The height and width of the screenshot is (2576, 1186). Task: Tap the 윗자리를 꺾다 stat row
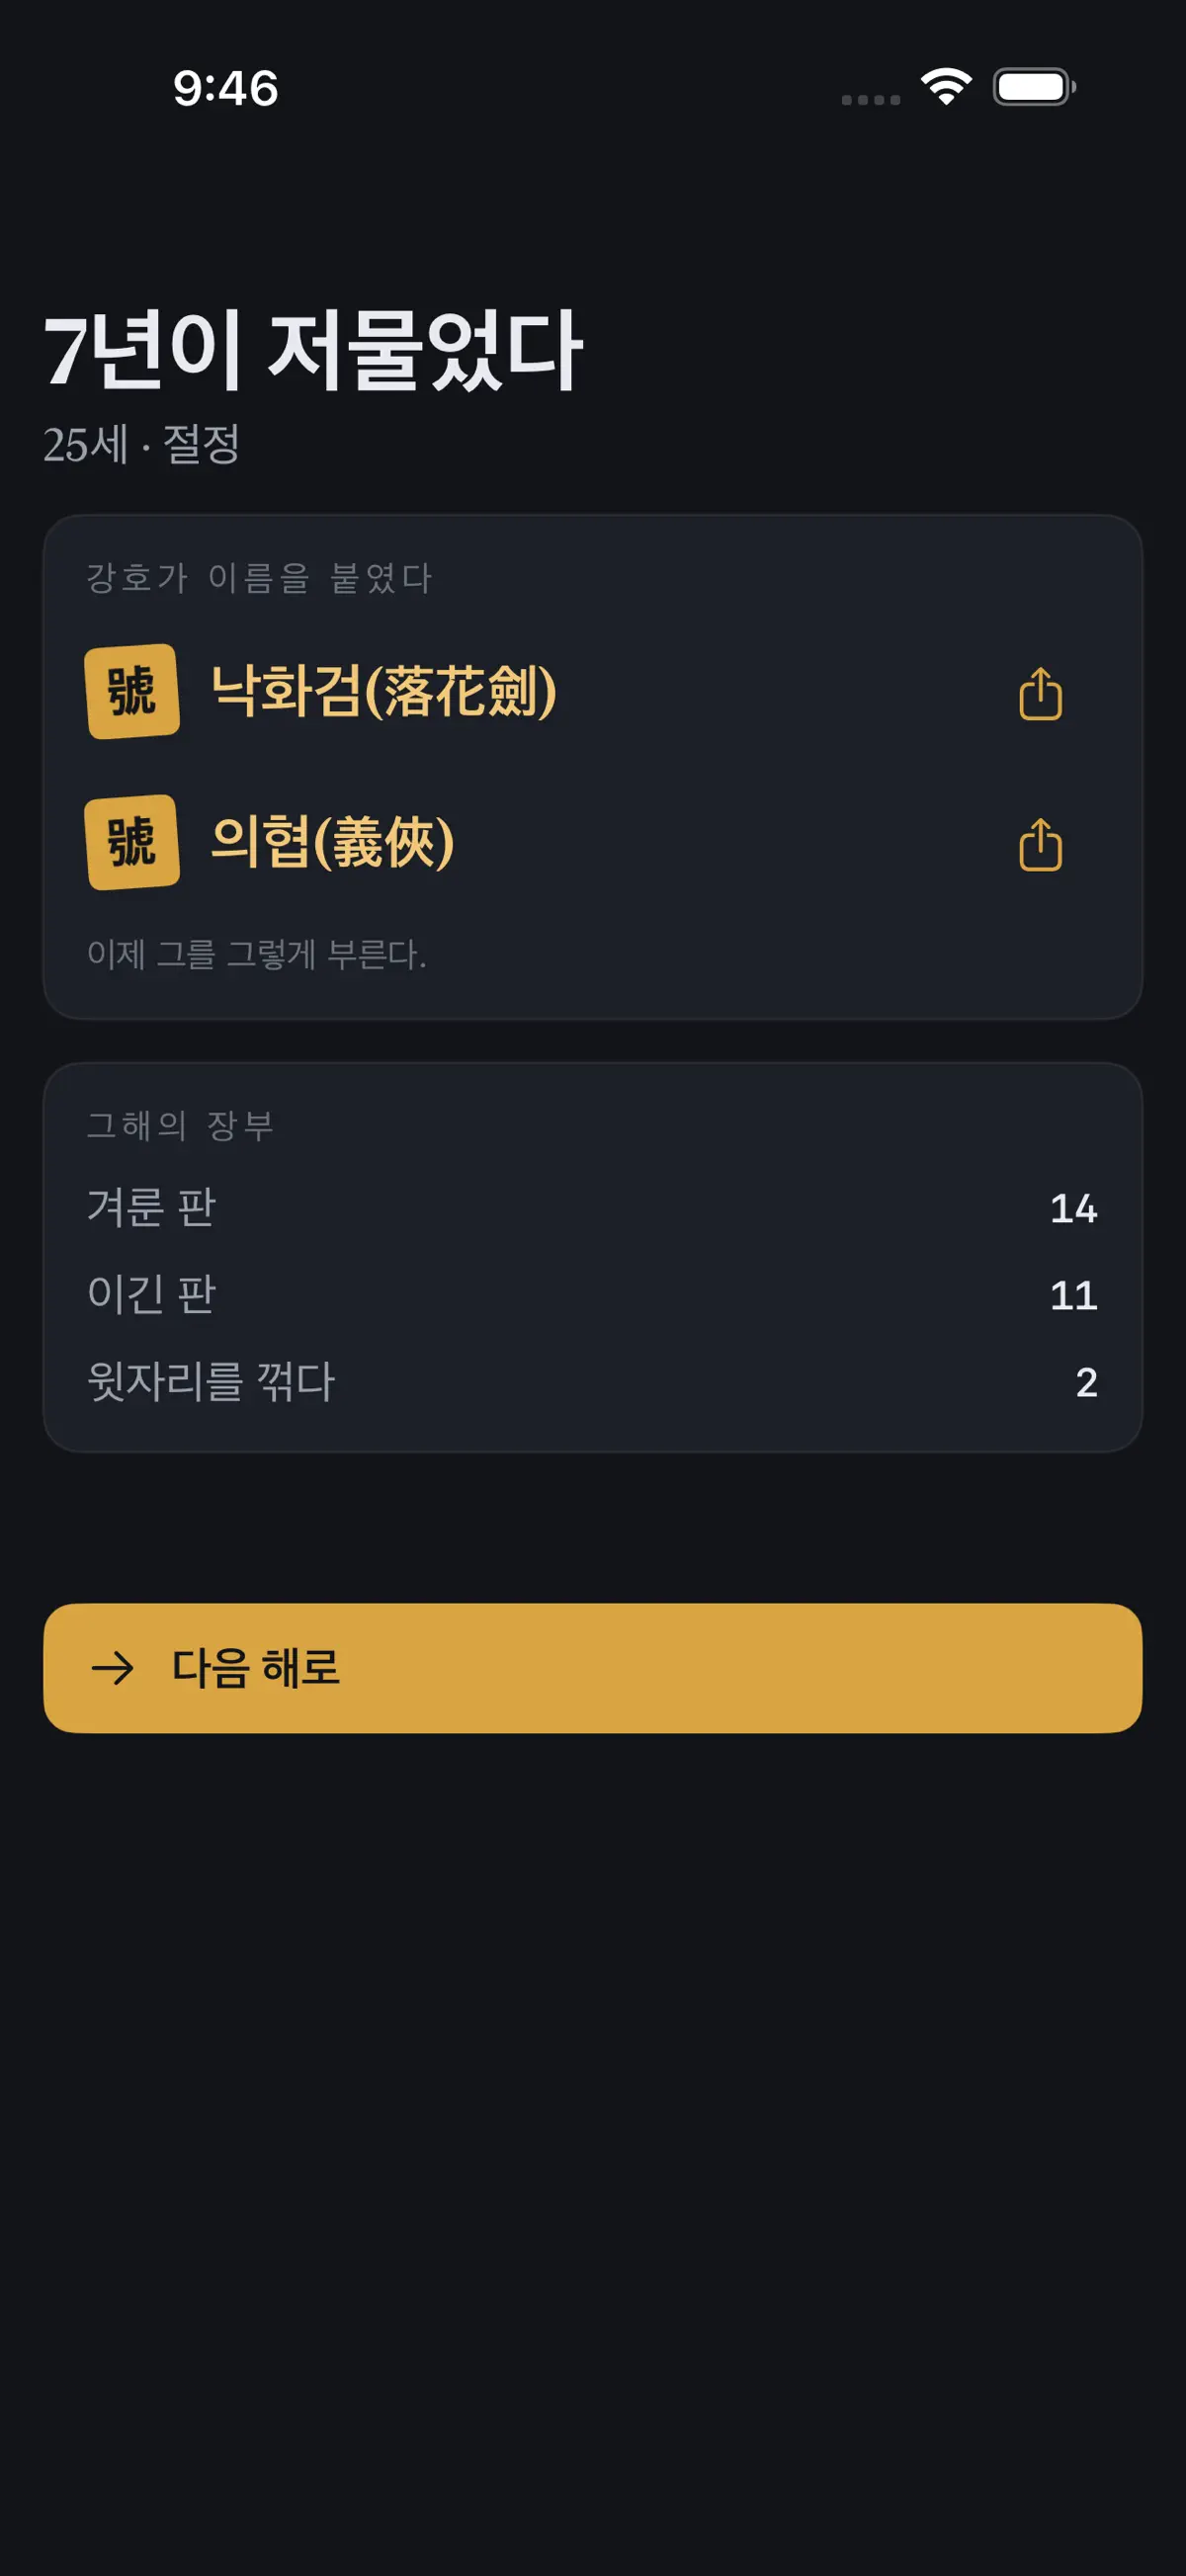pyautogui.click(x=593, y=1382)
